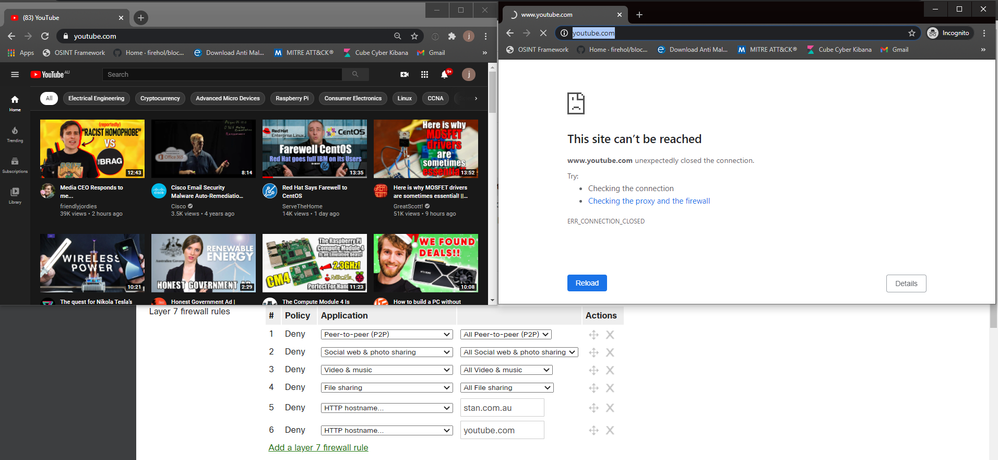Open OSINT Framework bookmark in Incognito window
998x460 pixels.
tap(537, 49)
